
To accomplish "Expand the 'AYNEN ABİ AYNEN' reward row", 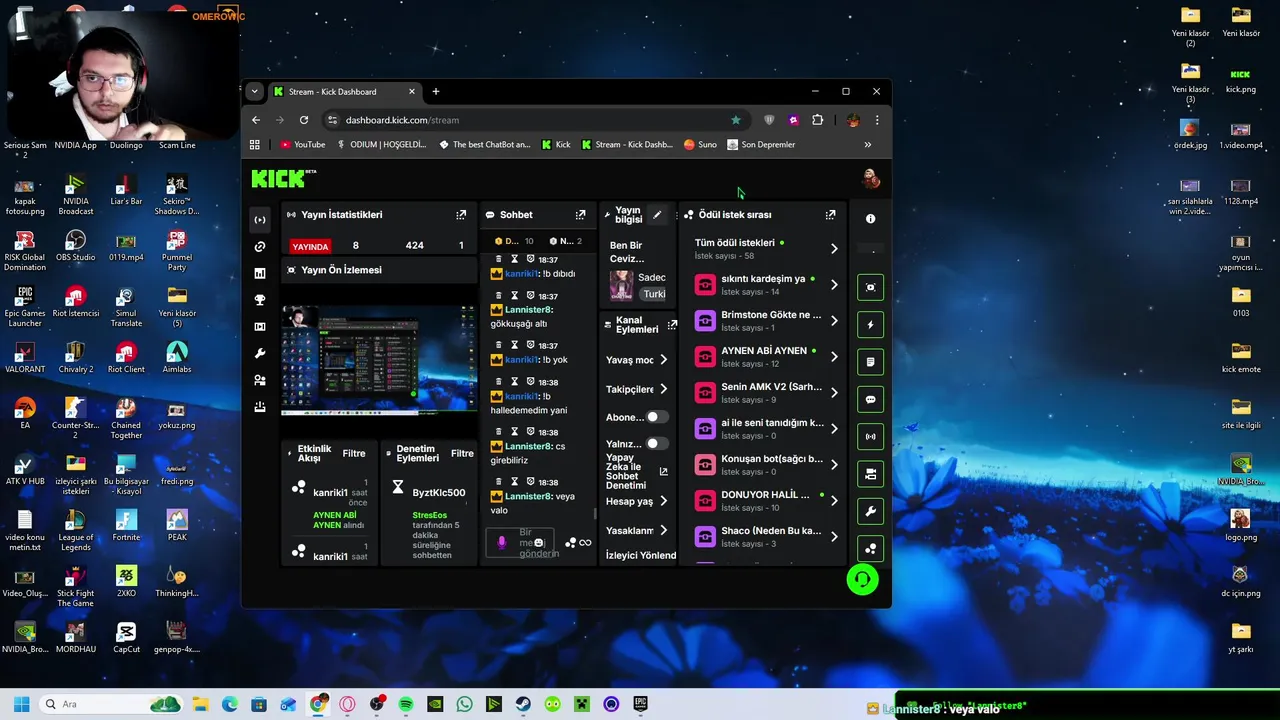I will pyautogui.click(x=834, y=357).
